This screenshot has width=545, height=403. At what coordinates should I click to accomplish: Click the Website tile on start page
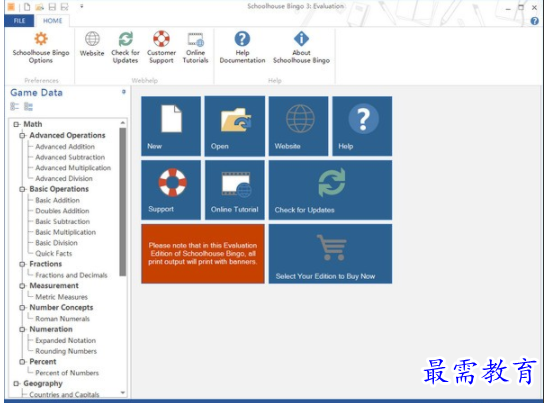299,126
